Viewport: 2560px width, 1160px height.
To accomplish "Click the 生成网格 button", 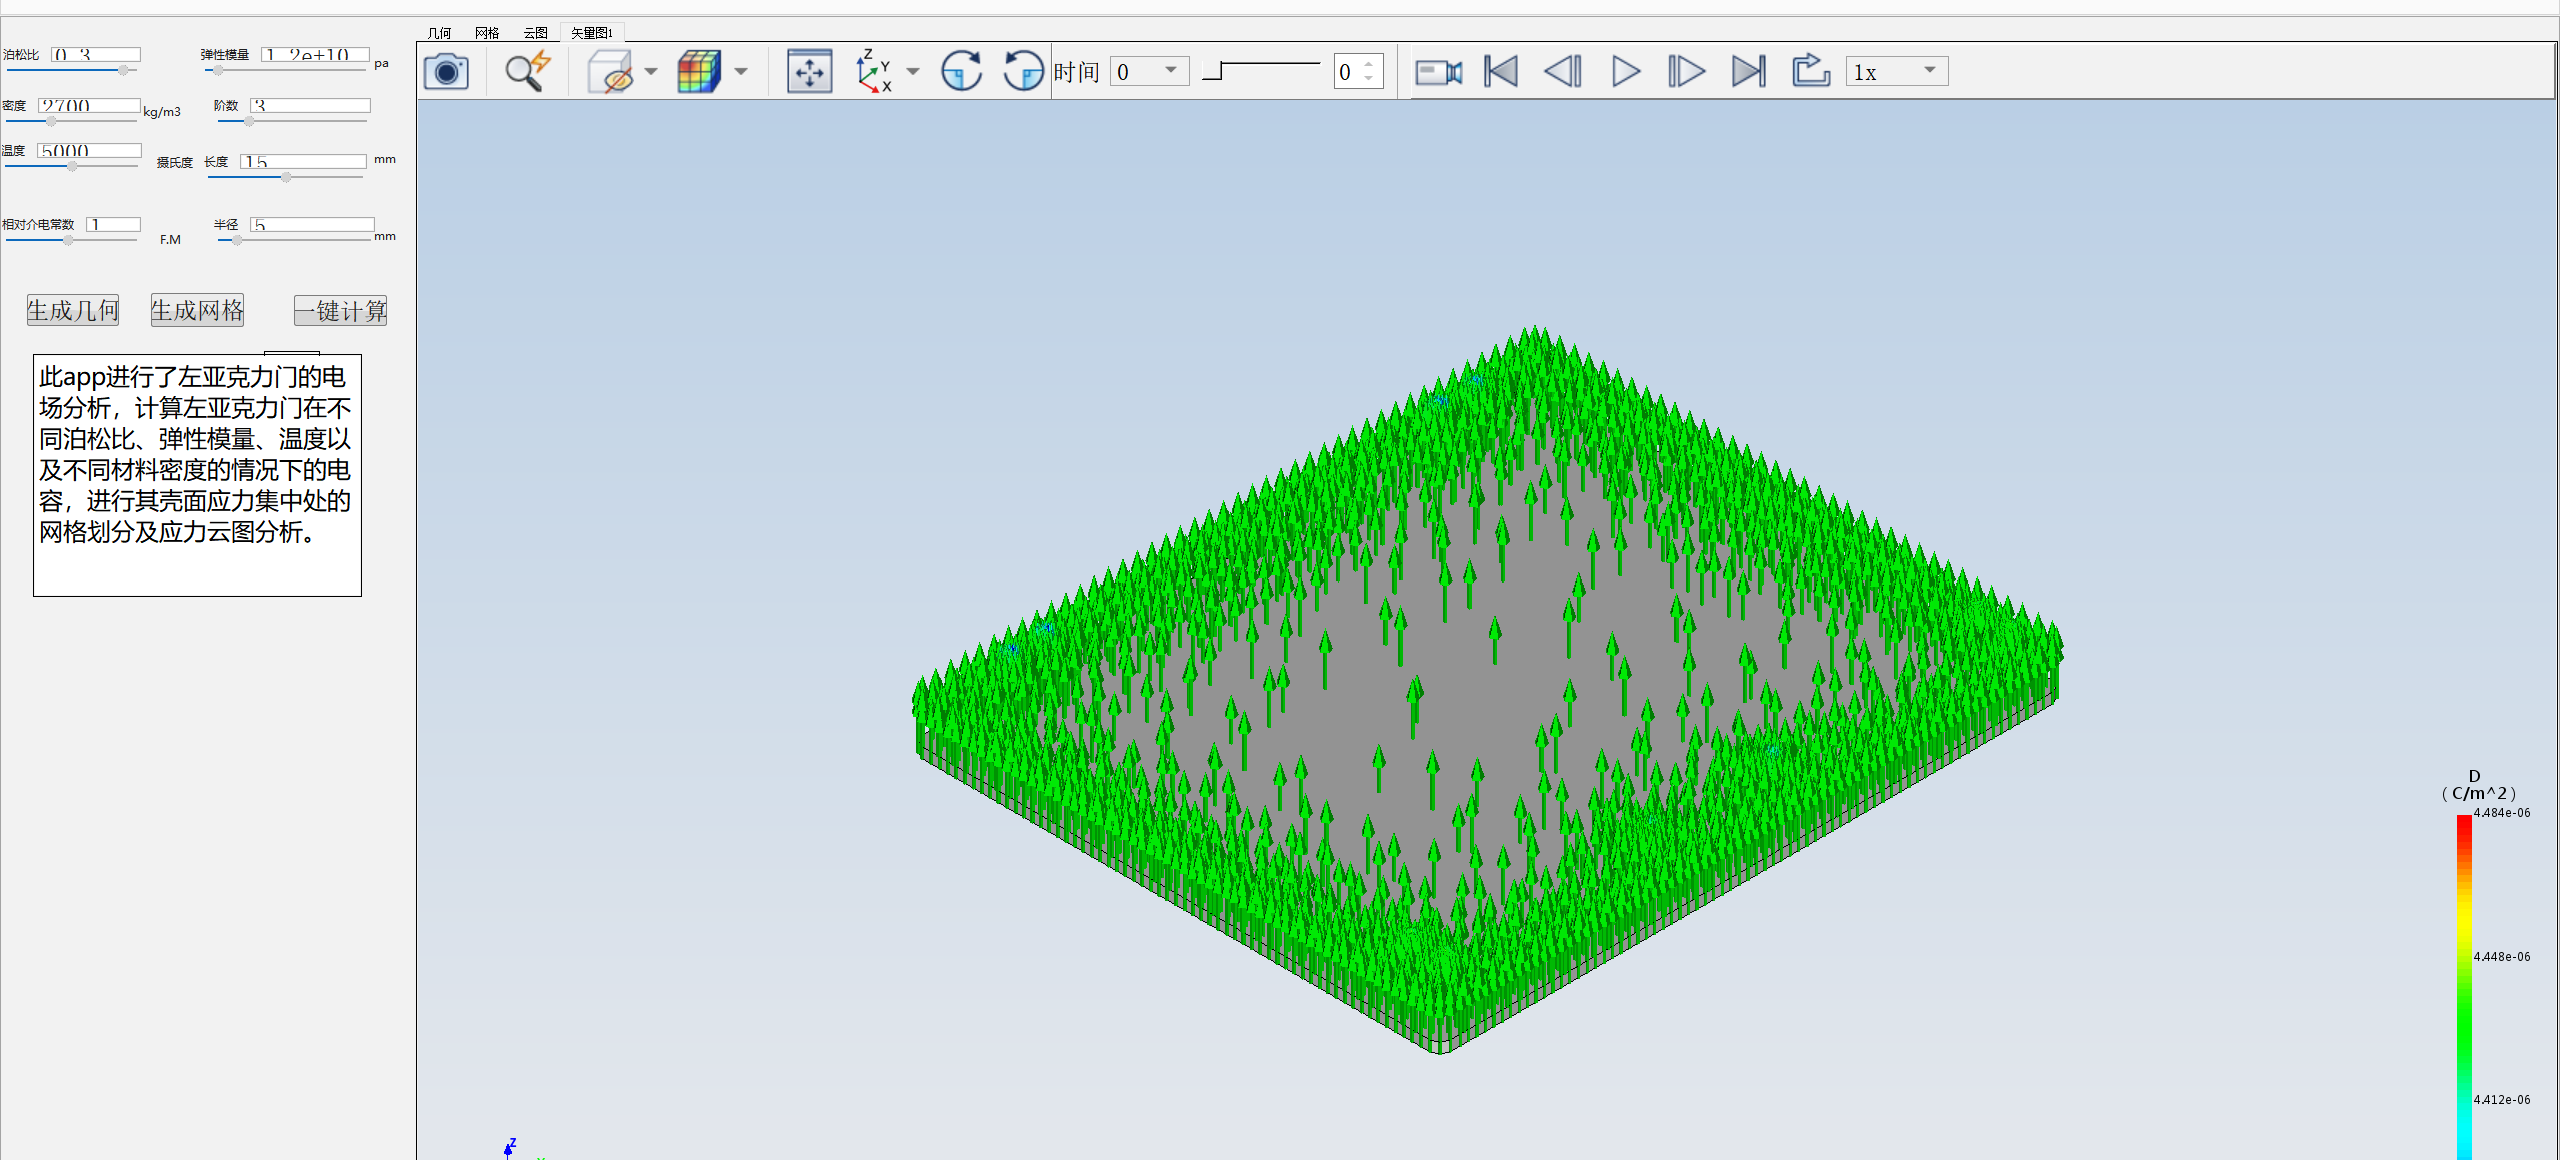I will pos(197,311).
